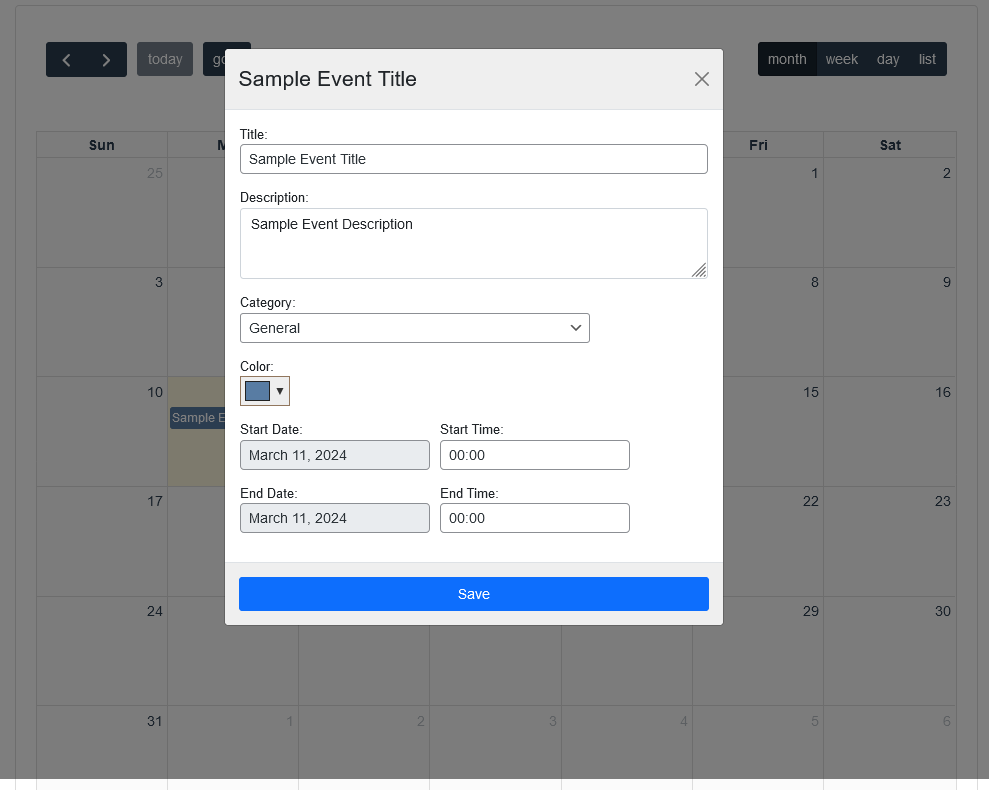Open the color picker swatch

(x=257, y=391)
